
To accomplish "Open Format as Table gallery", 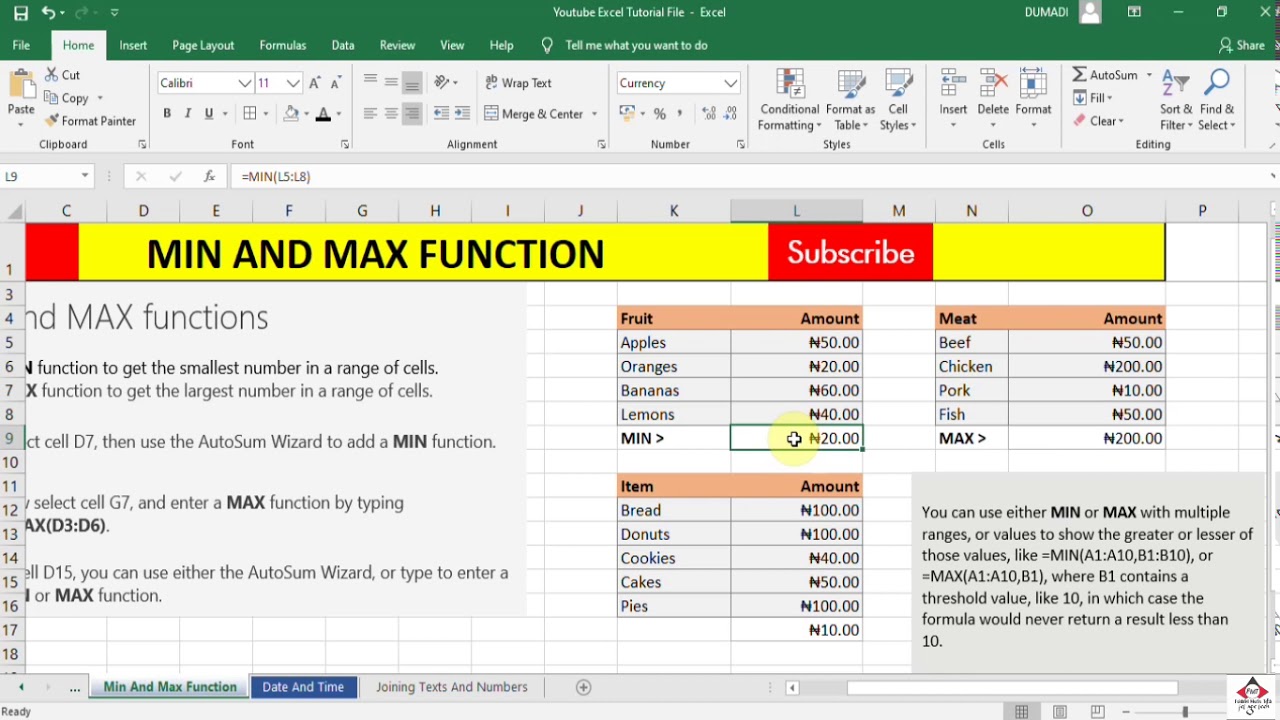I will tap(850, 98).
